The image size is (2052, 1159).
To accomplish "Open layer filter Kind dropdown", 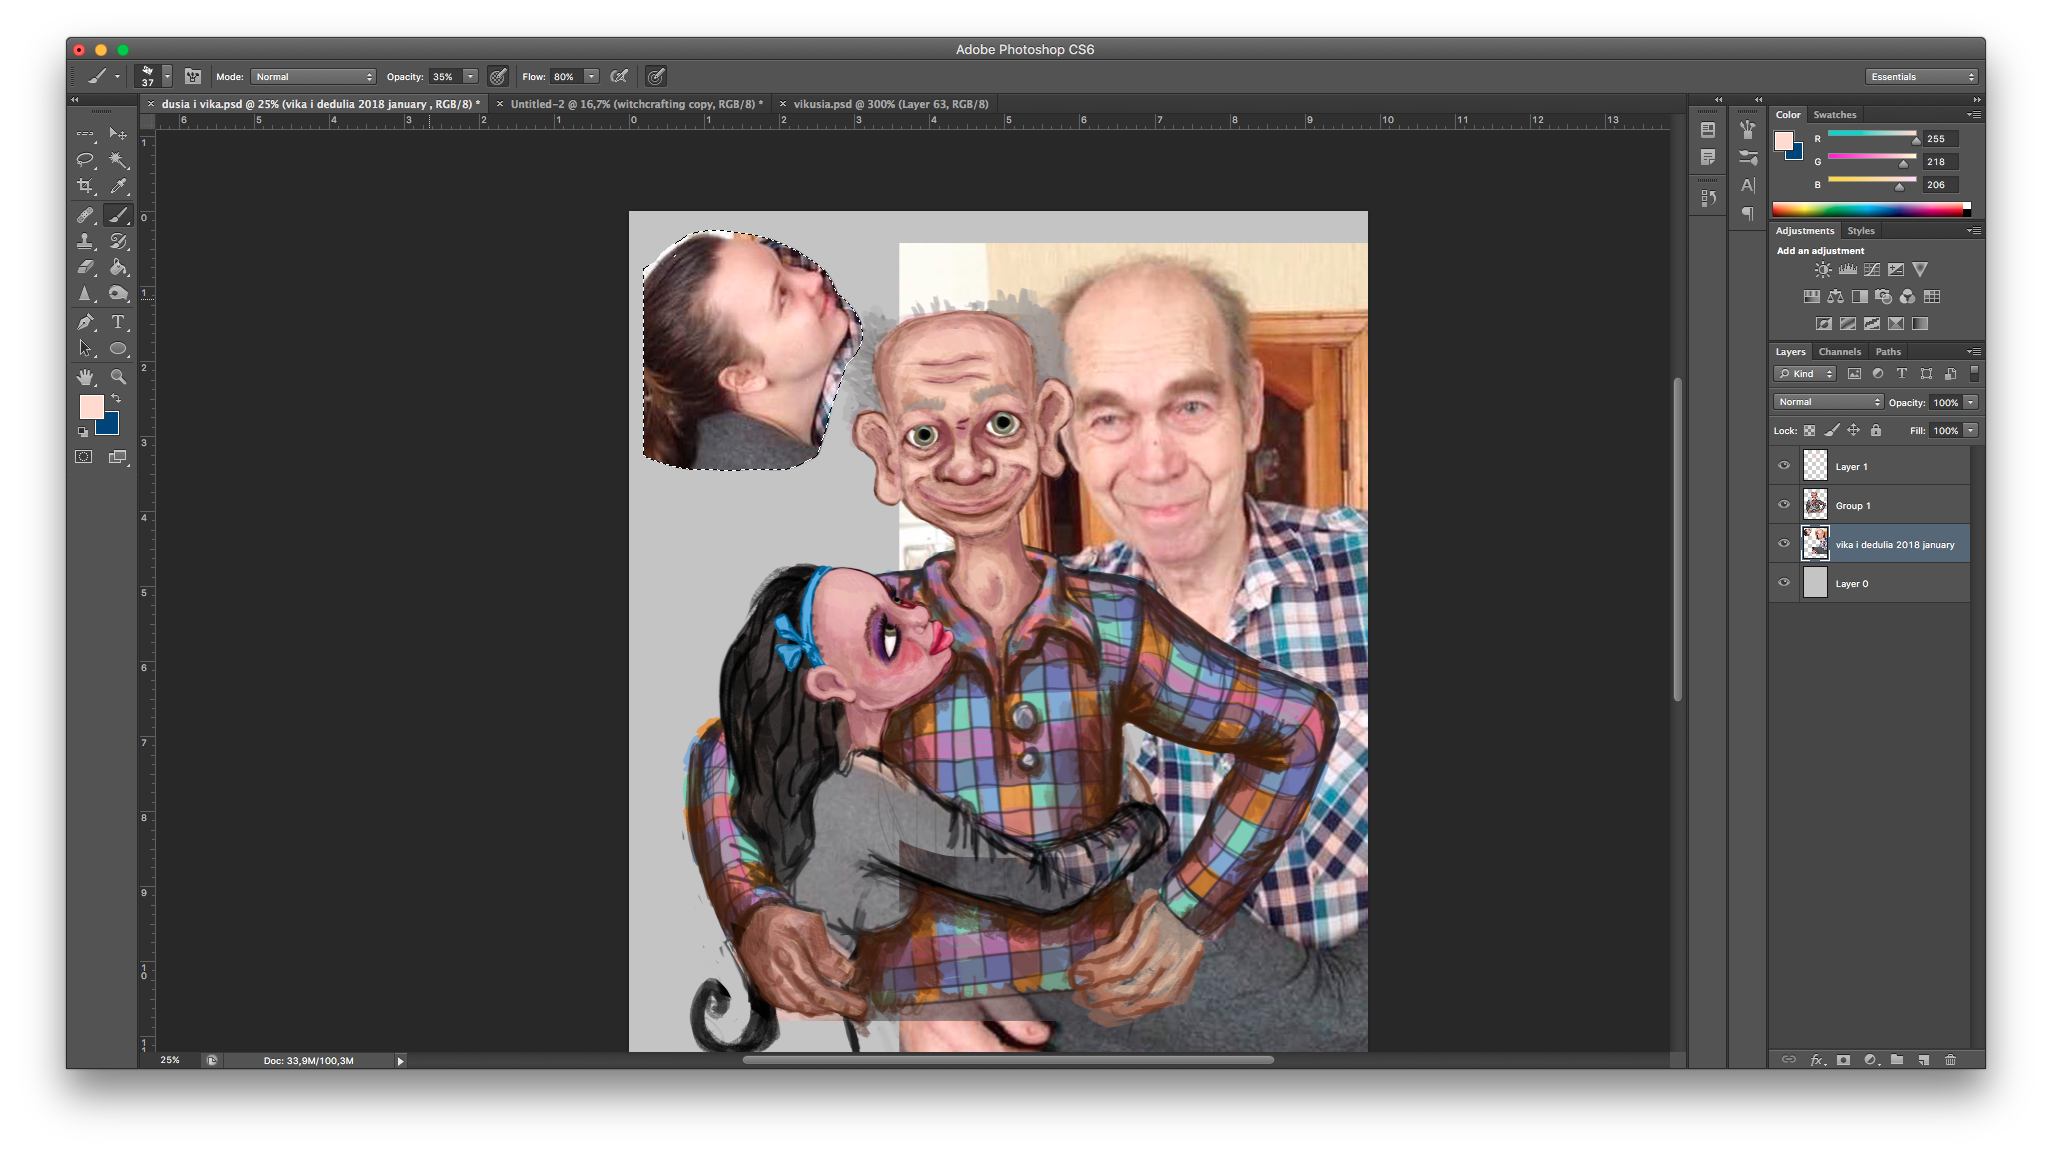I will pos(1806,374).
